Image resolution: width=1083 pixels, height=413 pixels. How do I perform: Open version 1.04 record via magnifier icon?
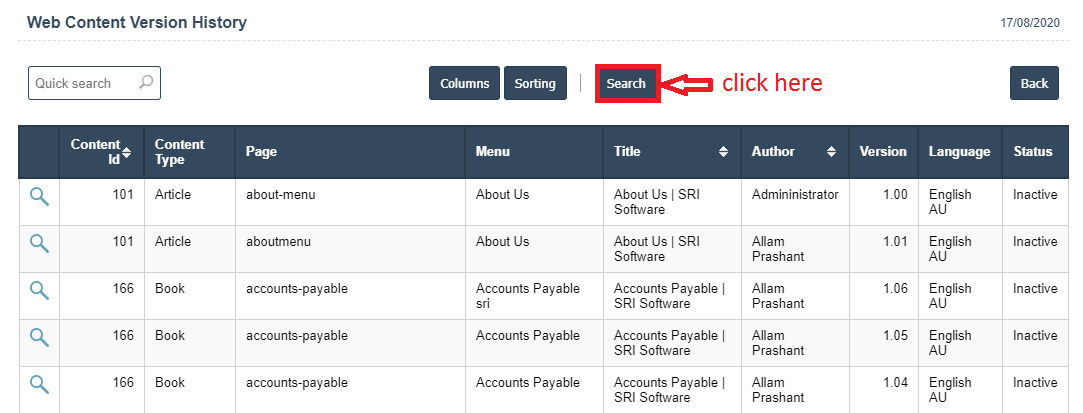39,383
